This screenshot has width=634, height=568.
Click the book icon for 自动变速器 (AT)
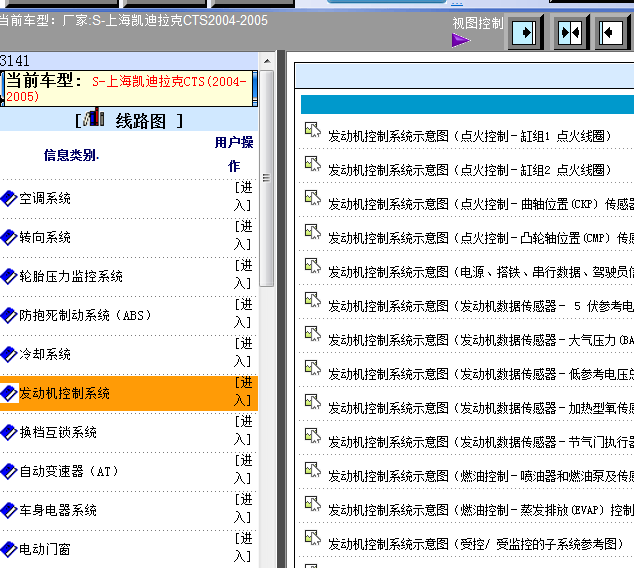tap(8, 471)
